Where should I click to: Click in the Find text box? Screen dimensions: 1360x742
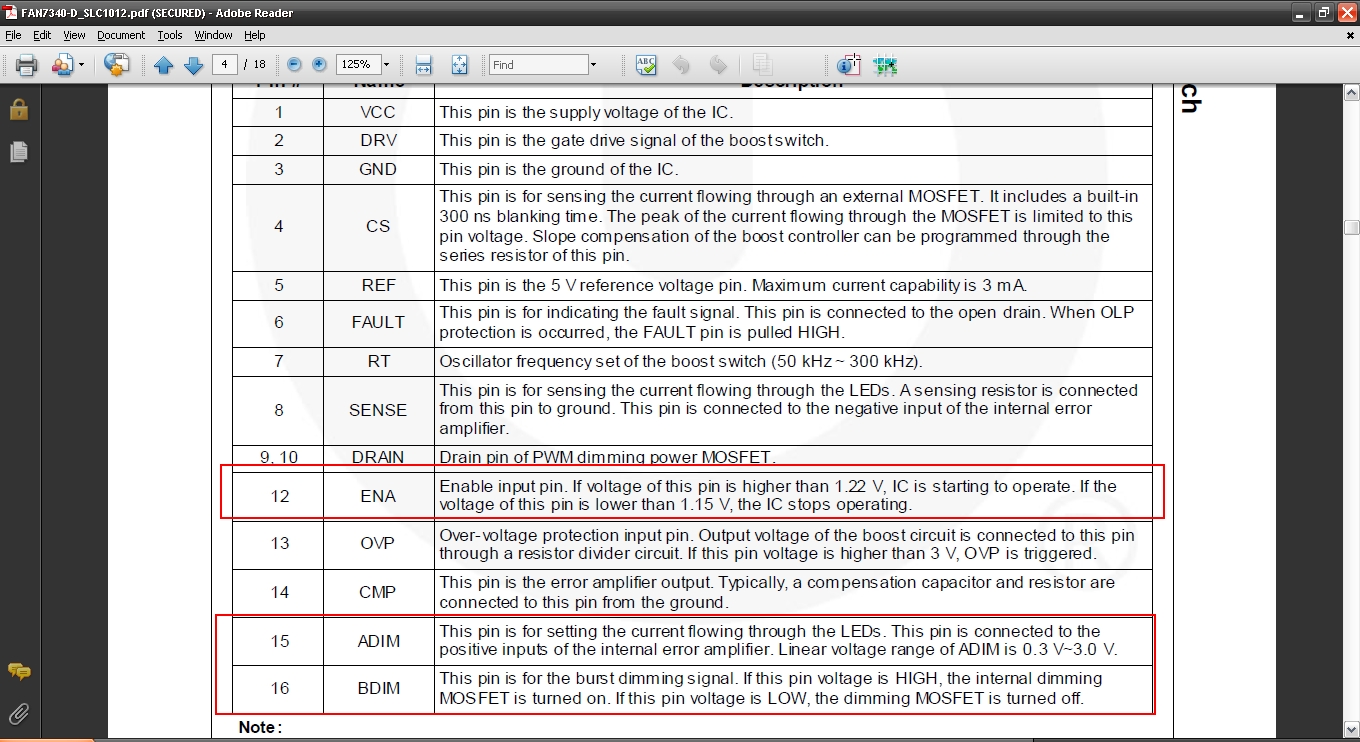click(538, 65)
